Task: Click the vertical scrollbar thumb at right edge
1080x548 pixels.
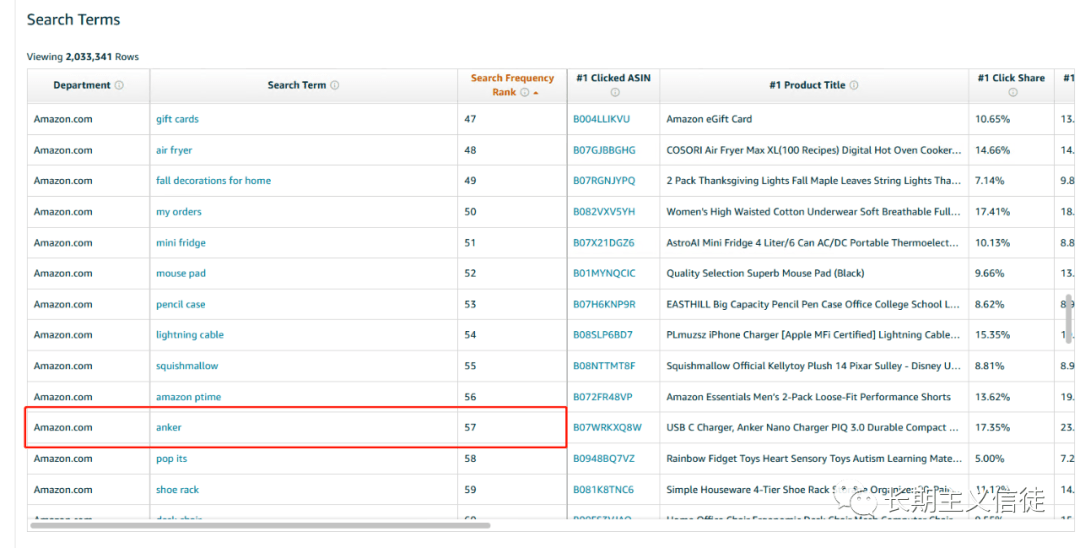Action: (1068, 319)
